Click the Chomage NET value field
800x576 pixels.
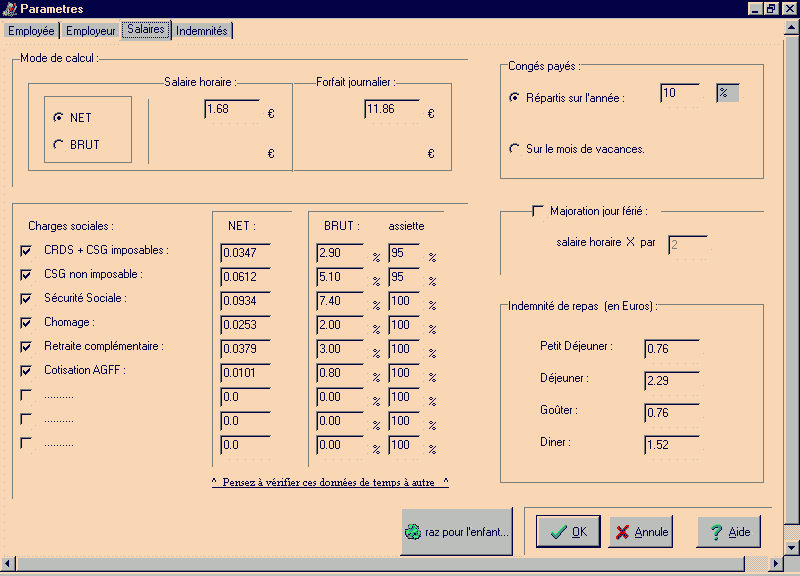click(245, 324)
